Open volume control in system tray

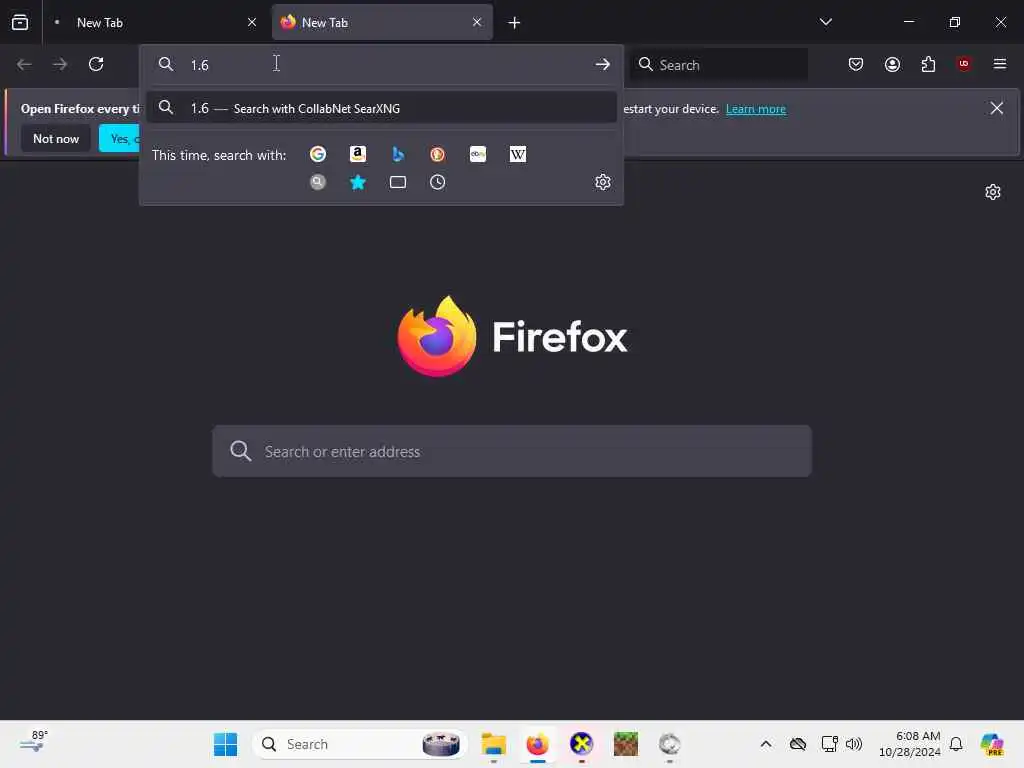coord(854,744)
